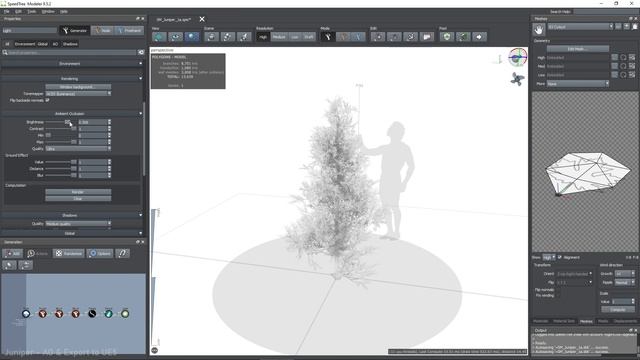This screenshot has width=640, height=360.
Task: Select the black node in generation graph
Action: pos(92,313)
